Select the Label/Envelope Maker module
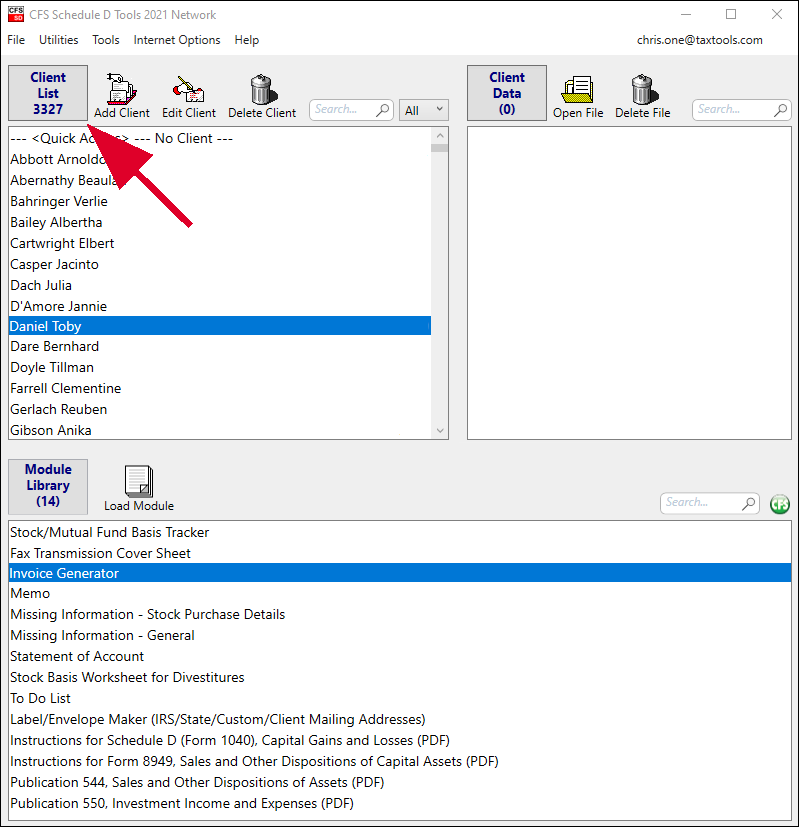The height and width of the screenshot is (827, 799). pyautogui.click(x=400, y=720)
